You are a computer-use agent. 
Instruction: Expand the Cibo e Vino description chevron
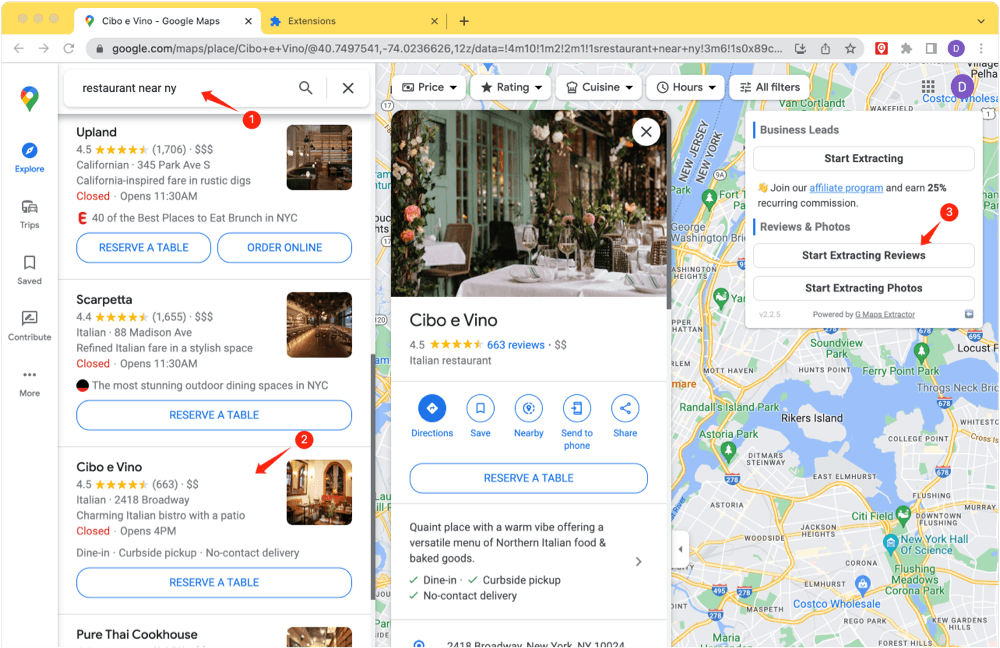point(638,561)
